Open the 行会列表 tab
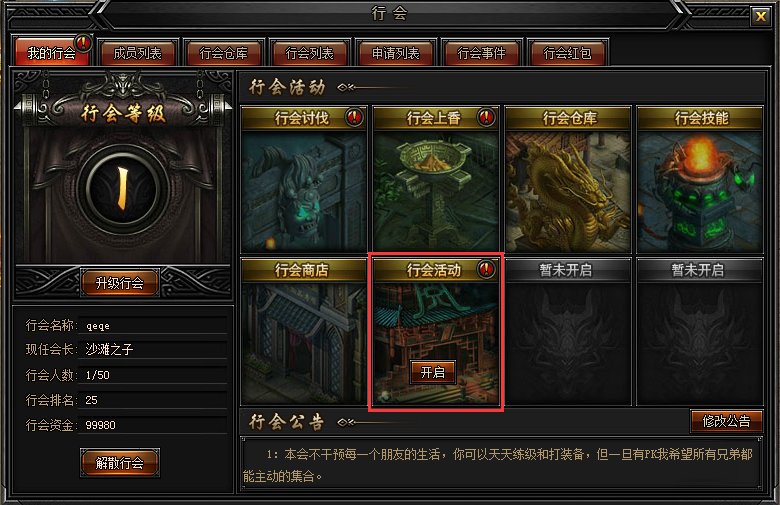Screen dimensions: 780x505 pyautogui.click(x=309, y=53)
